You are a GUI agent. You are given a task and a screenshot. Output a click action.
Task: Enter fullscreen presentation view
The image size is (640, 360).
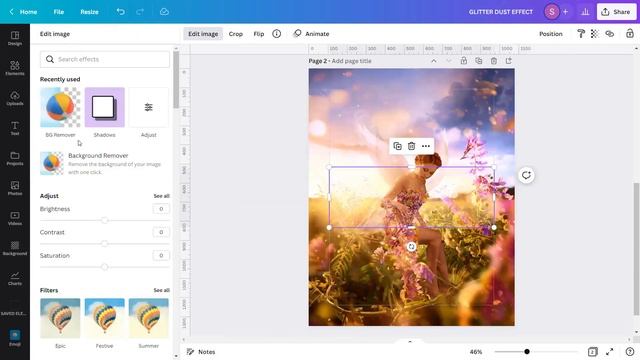(x=609, y=351)
